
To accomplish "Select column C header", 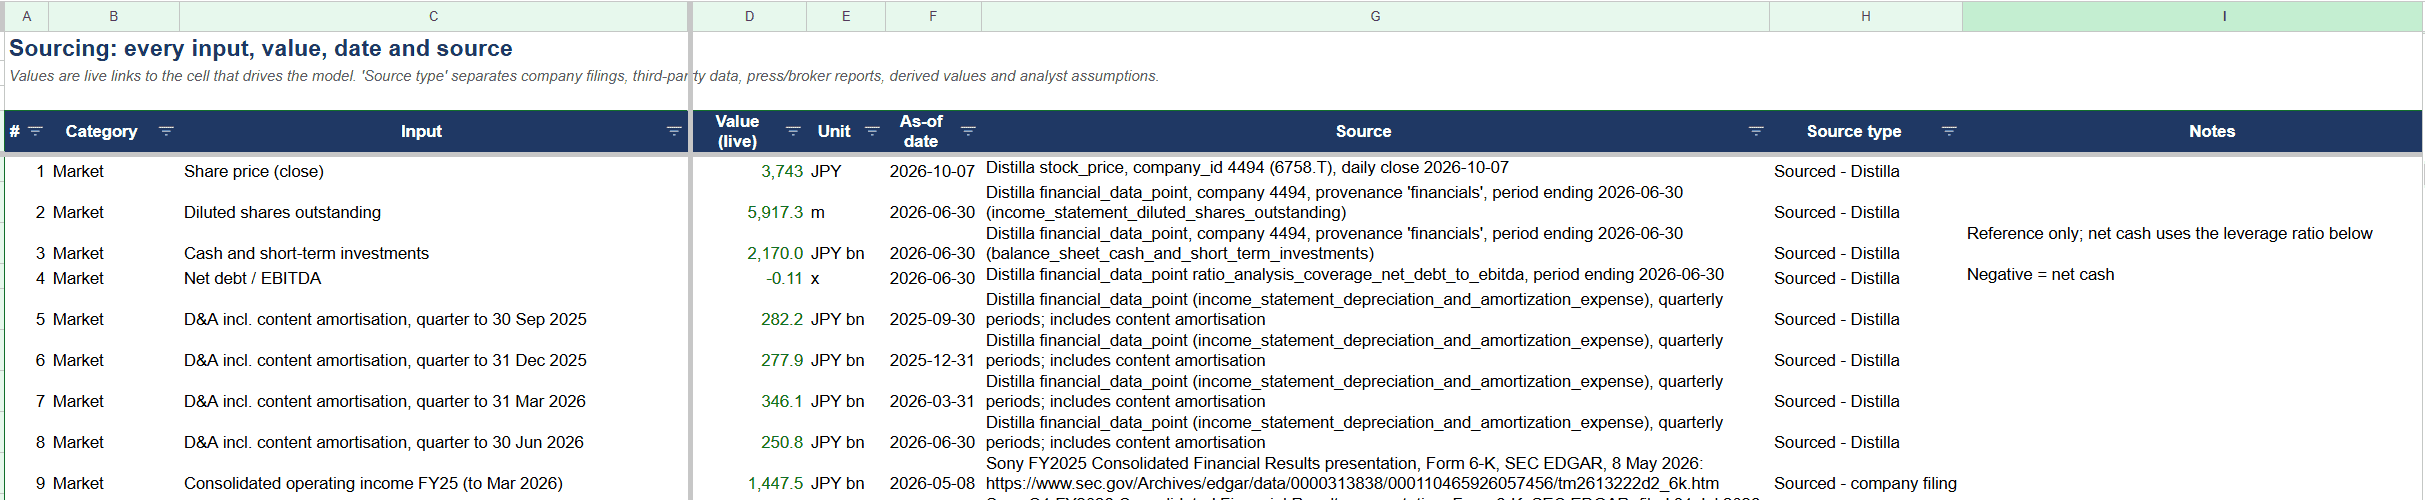I will pos(433,16).
